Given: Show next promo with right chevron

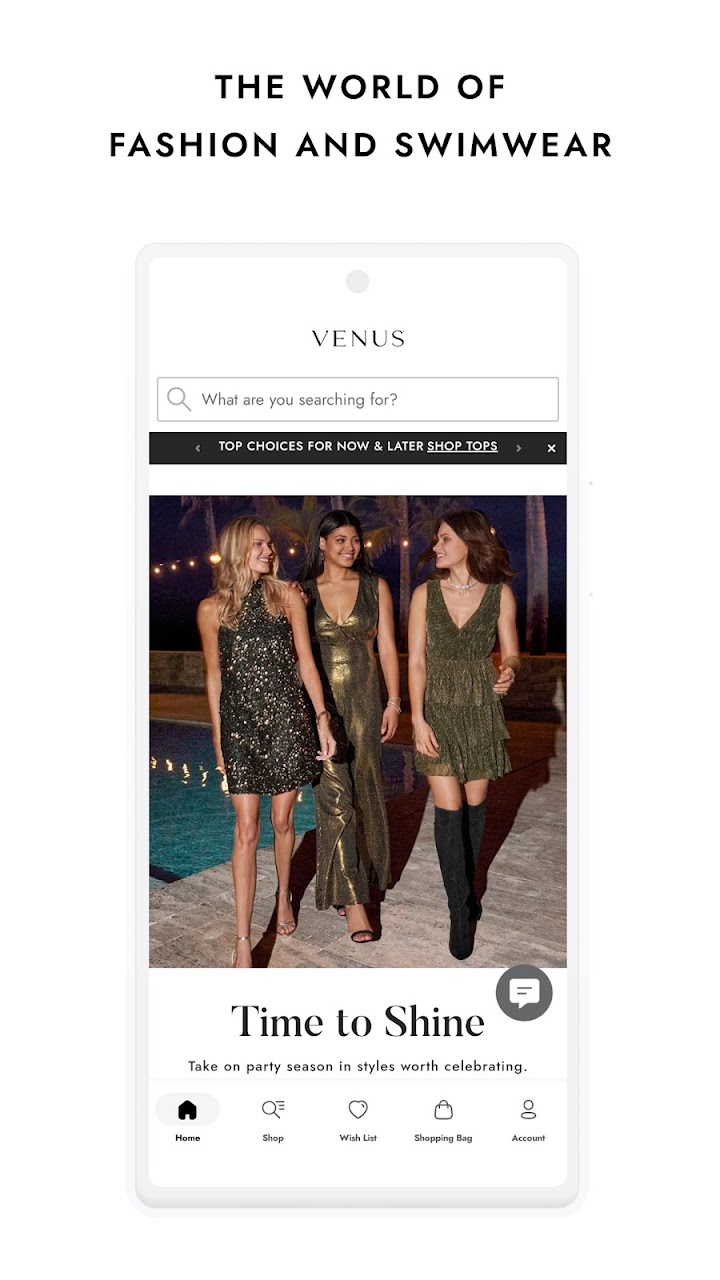Looking at the screenshot, I should click(518, 448).
